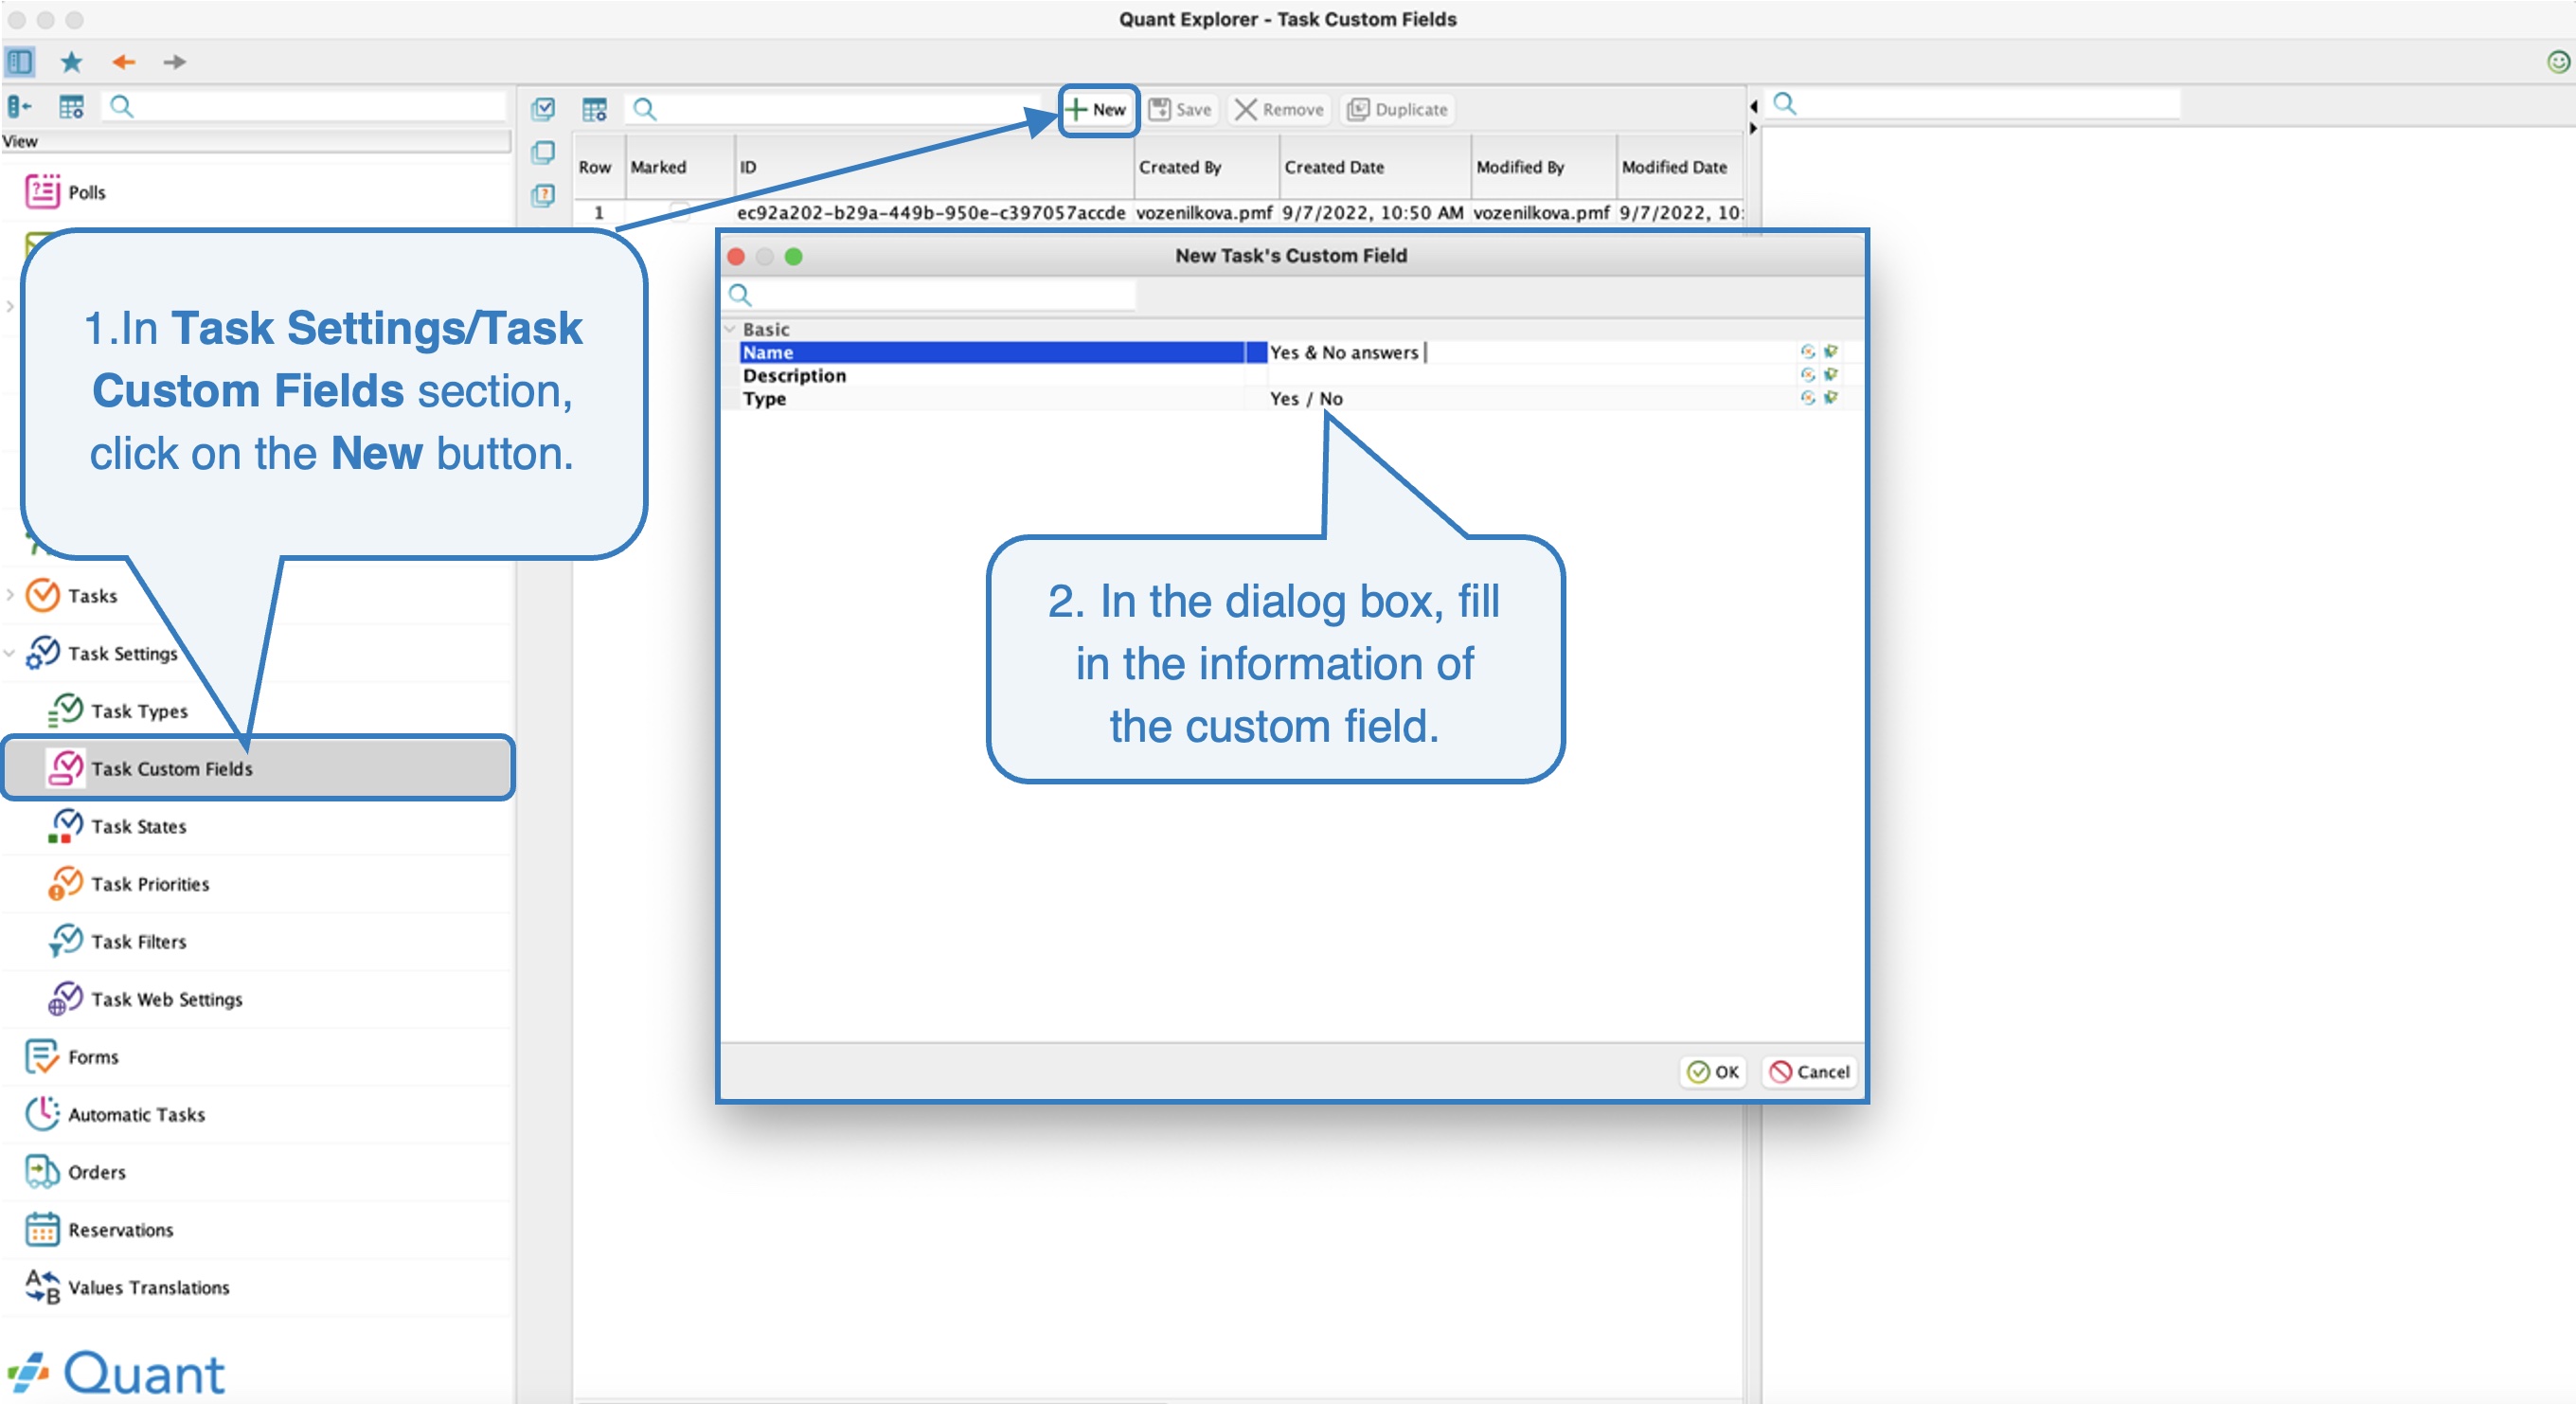Click the pin icon on Type row
Image resolution: width=2576 pixels, height=1404 pixels.
(1830, 398)
